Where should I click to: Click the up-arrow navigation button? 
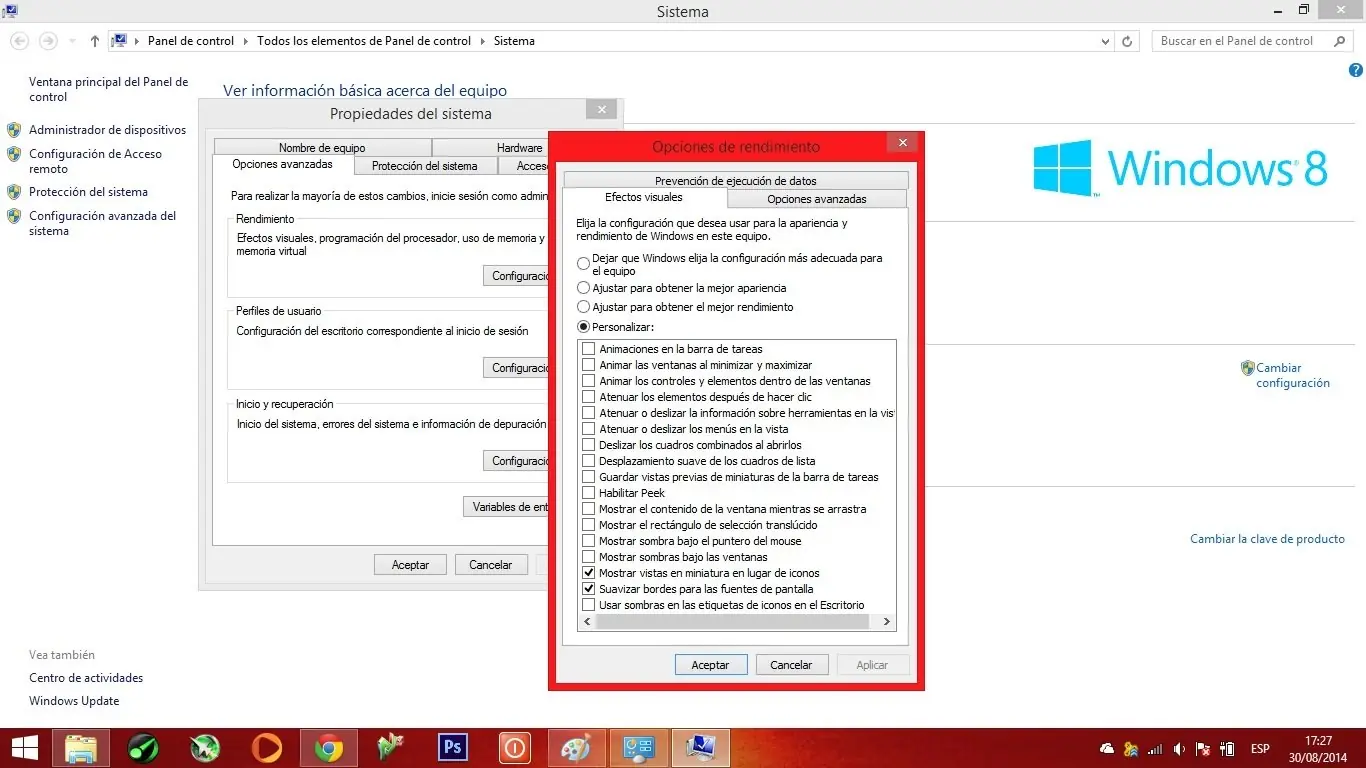[95, 41]
